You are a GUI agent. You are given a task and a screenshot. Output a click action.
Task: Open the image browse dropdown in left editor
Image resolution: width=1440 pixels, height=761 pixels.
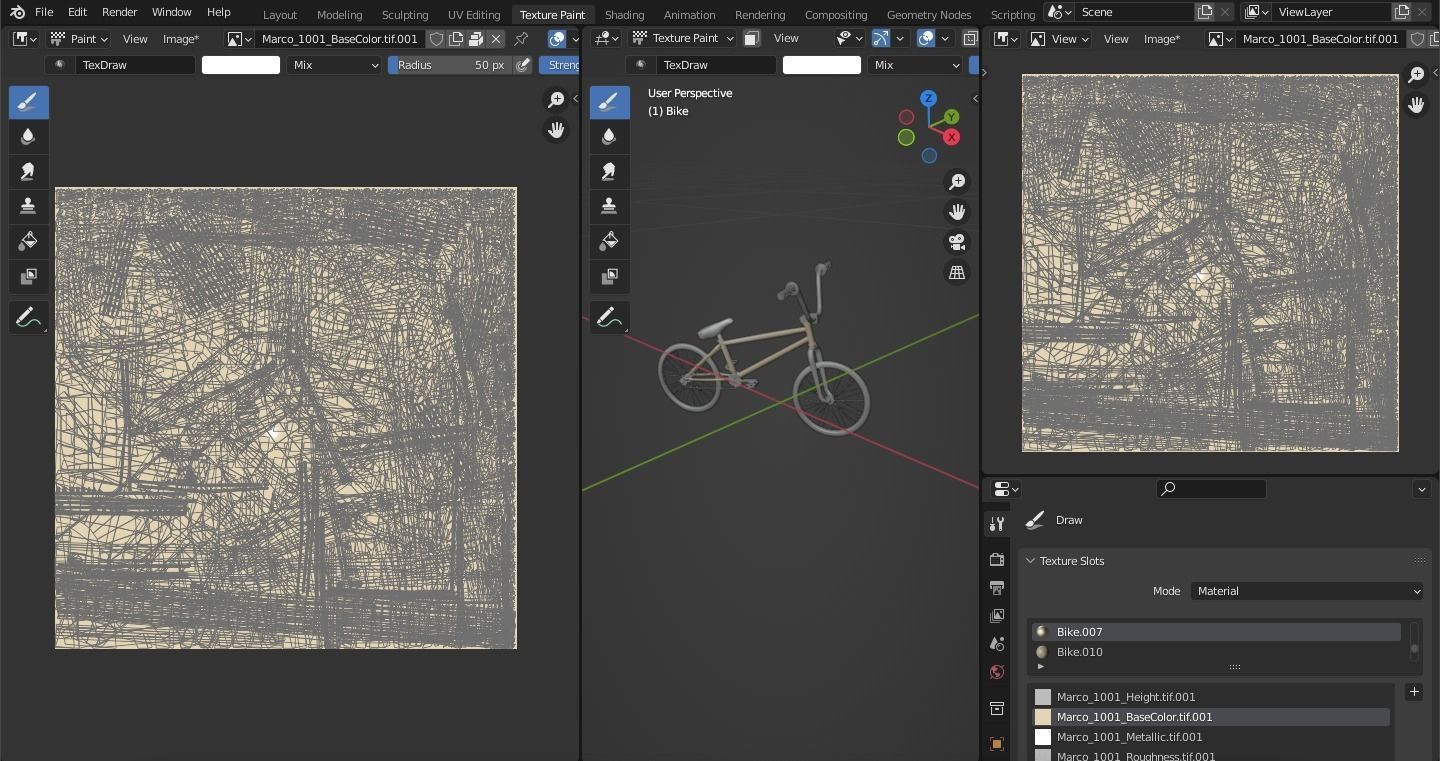[x=239, y=39]
